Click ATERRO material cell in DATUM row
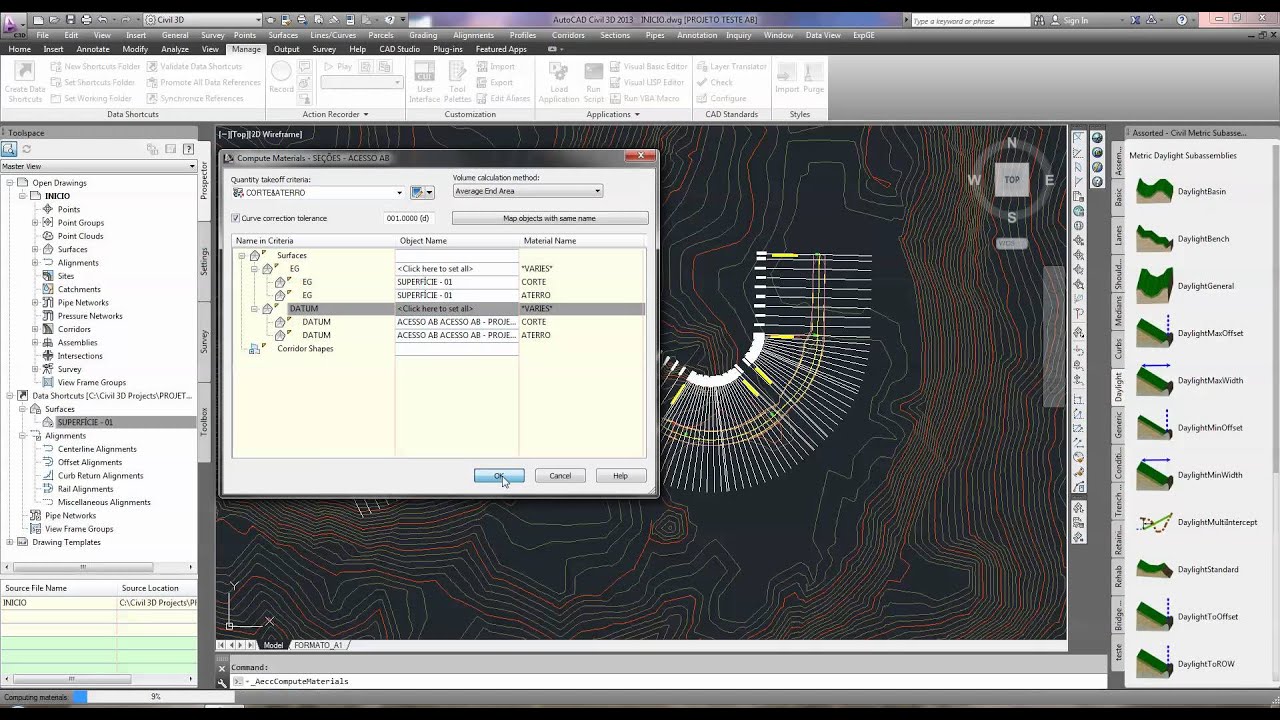 click(x=536, y=335)
